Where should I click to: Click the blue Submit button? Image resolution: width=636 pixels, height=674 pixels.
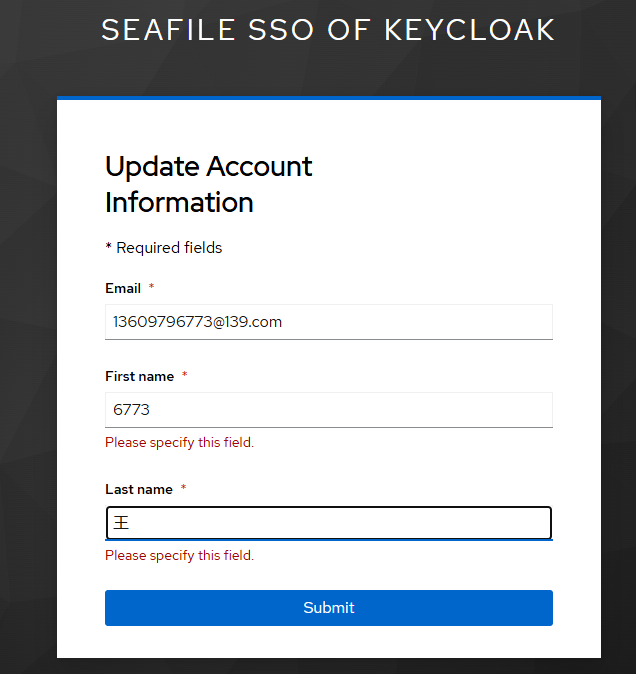[329, 608]
